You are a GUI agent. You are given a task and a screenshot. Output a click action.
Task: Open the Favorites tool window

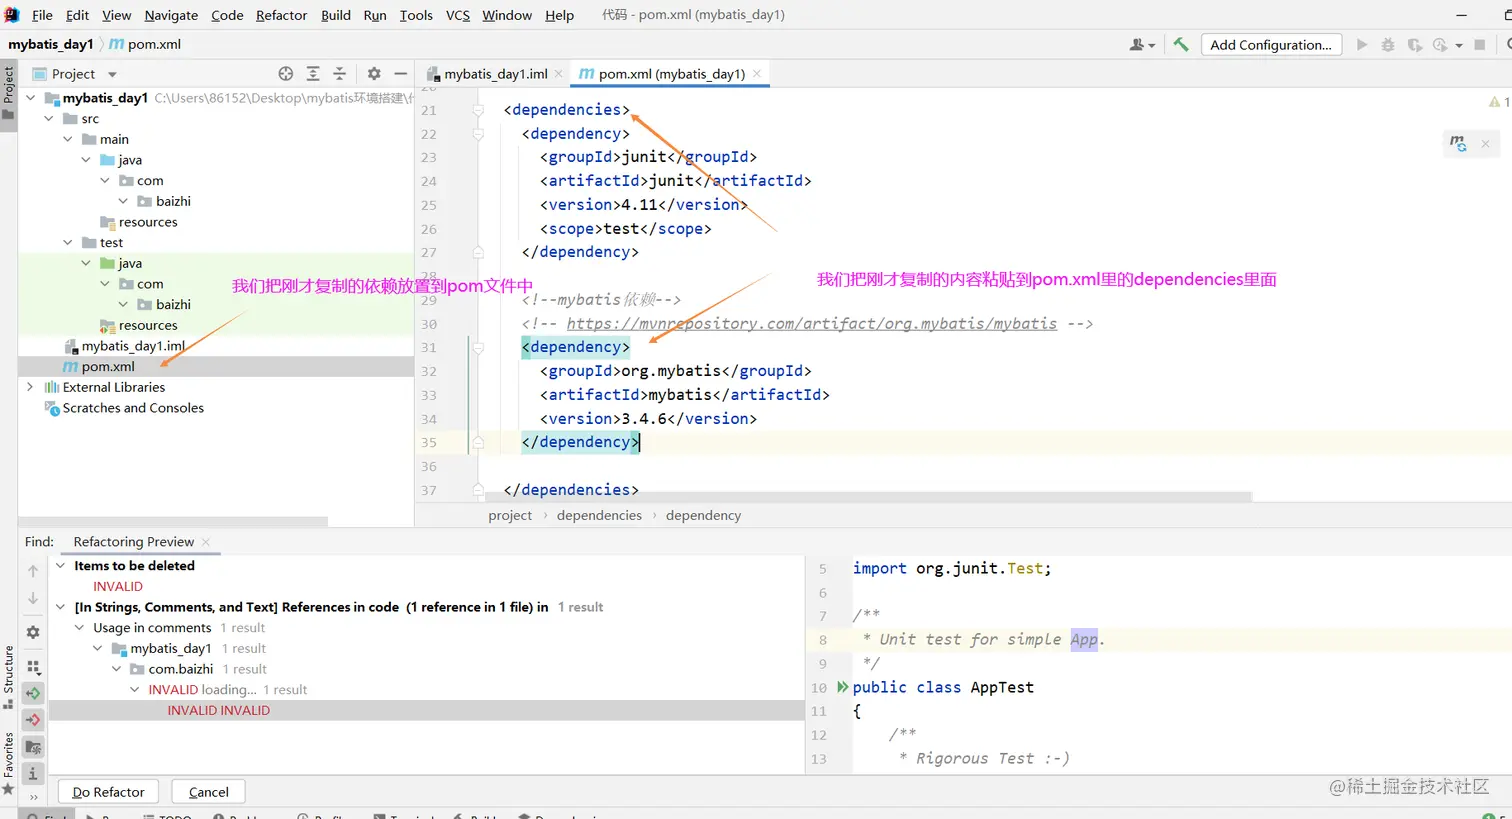[x=8, y=764]
